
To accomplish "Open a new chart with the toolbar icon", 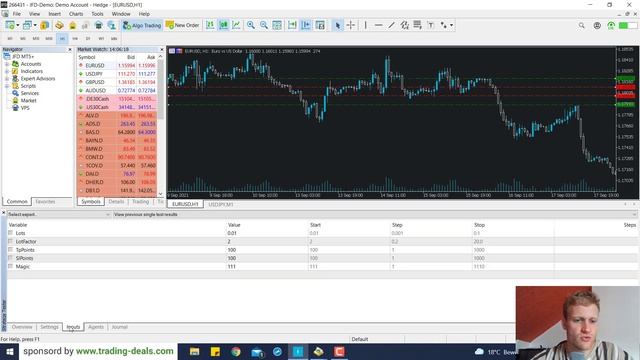I will (x=10, y=25).
